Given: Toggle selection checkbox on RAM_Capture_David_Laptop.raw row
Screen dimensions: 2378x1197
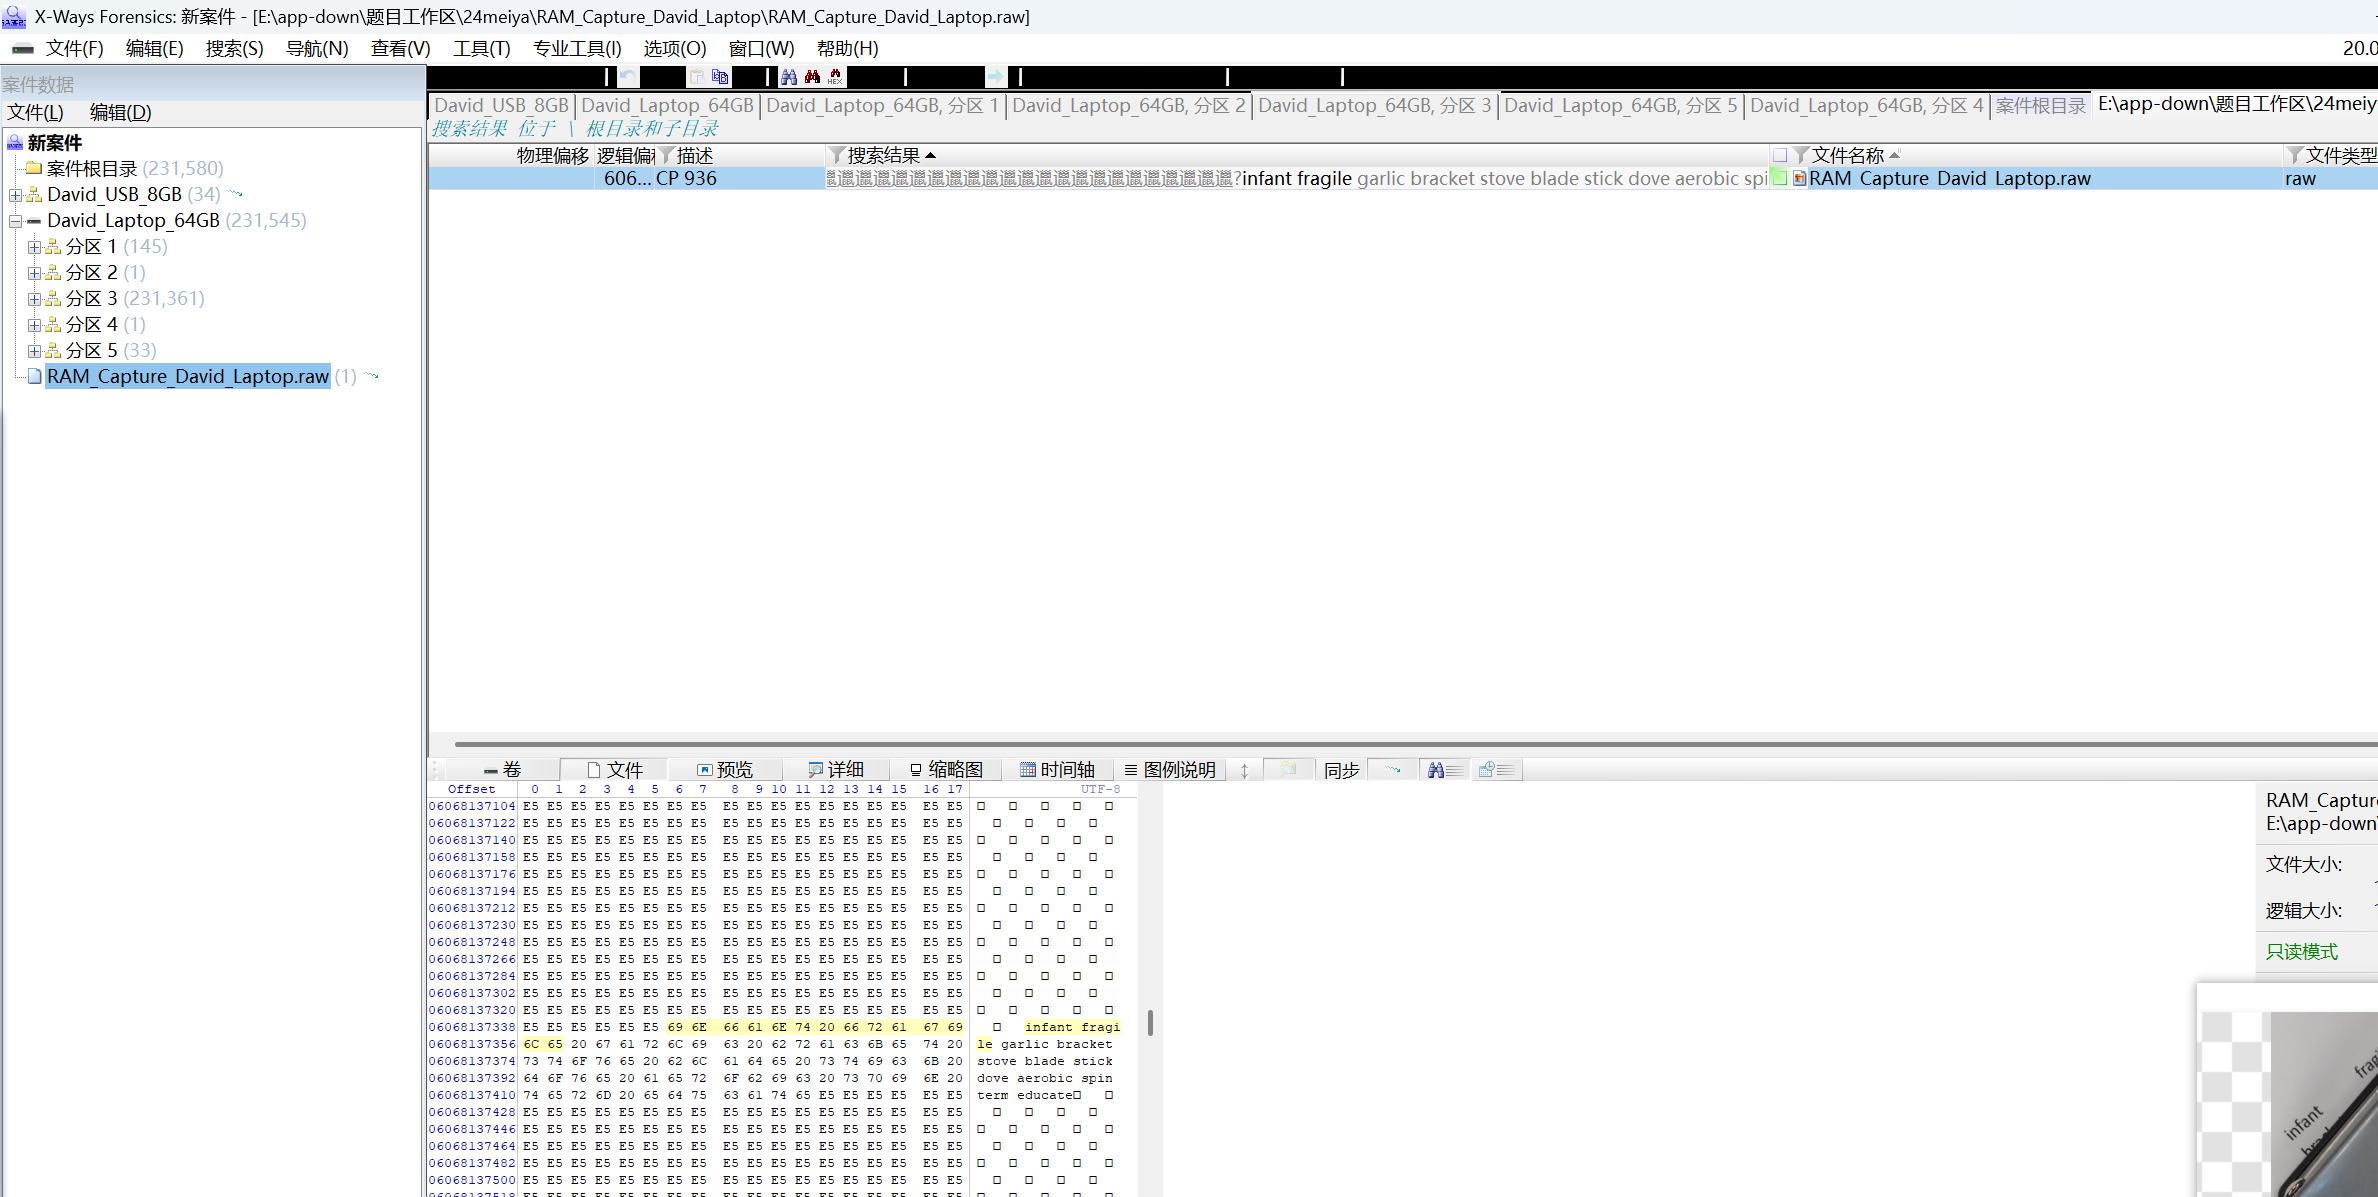Looking at the screenshot, I should (x=1779, y=178).
